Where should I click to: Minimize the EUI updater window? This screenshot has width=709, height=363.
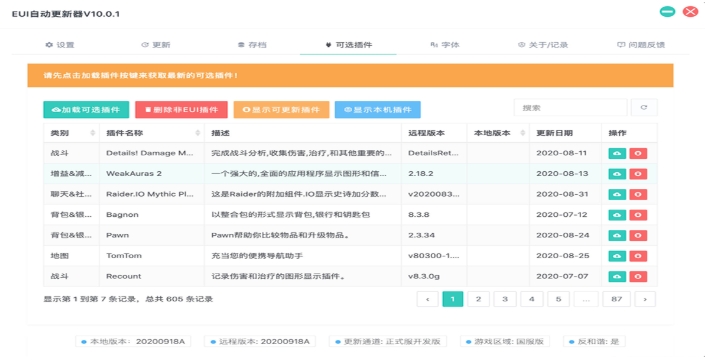(667, 12)
